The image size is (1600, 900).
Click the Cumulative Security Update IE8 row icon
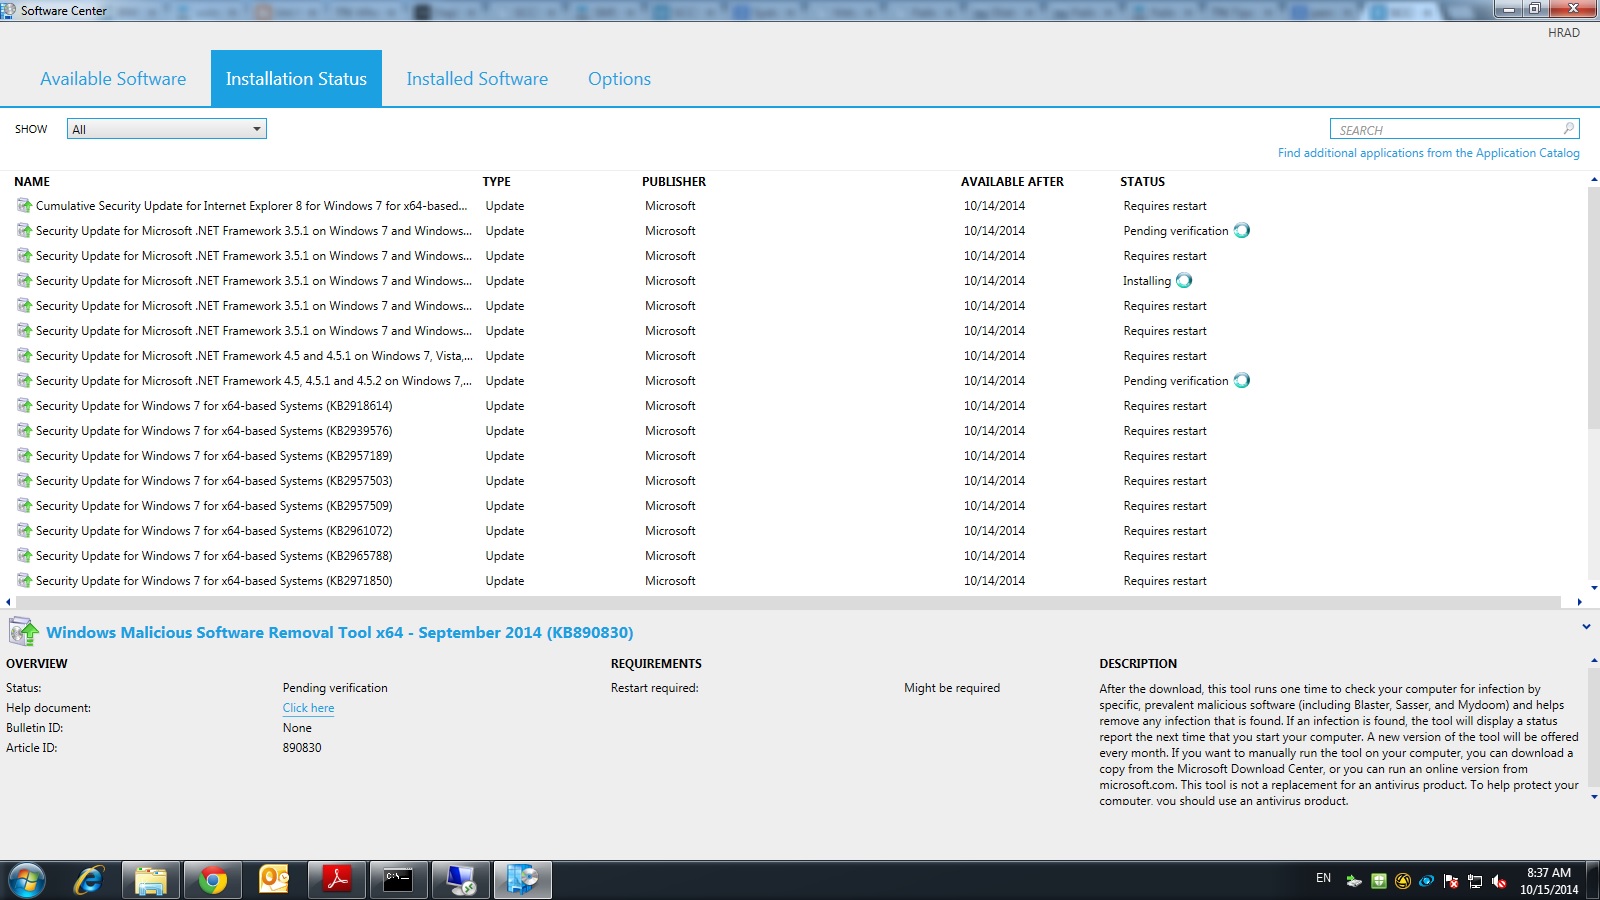[24, 206]
